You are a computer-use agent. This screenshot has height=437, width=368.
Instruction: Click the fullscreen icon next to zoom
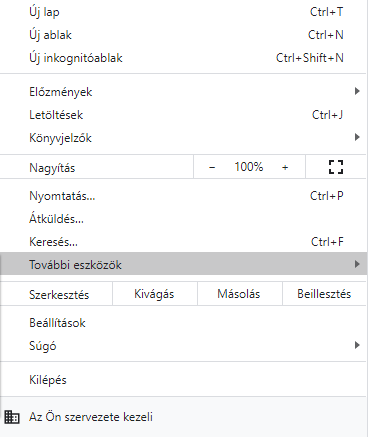pos(336,167)
